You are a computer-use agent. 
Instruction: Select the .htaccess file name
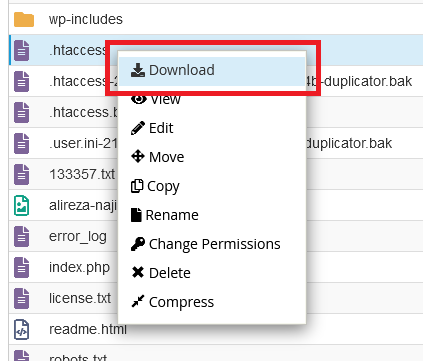click(77, 50)
